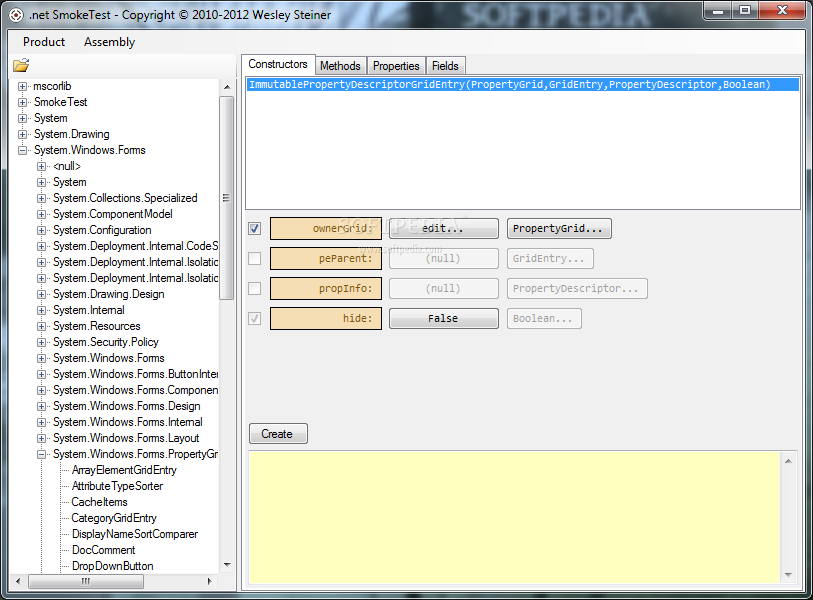Collapse the System.Windows.Forms assembly node

coord(22,150)
